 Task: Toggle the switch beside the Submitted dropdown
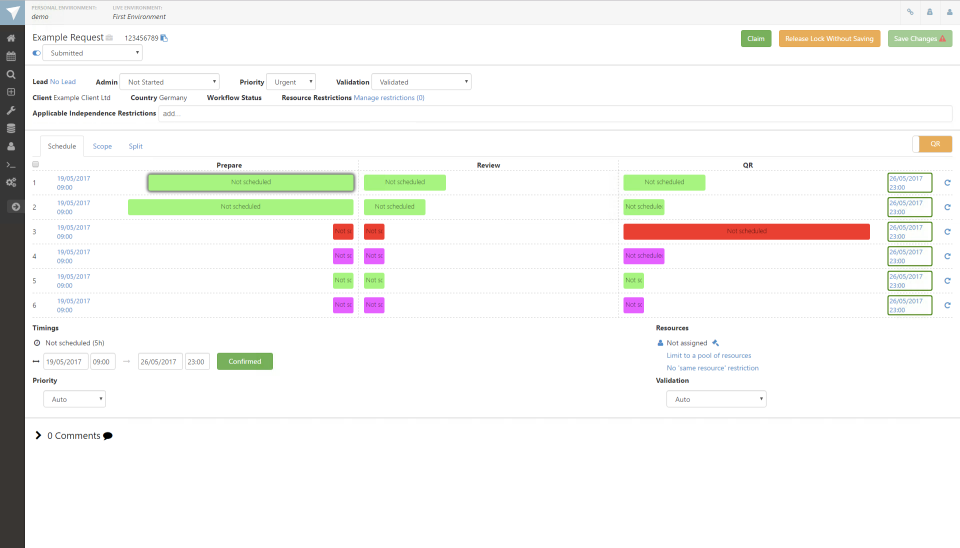37,53
